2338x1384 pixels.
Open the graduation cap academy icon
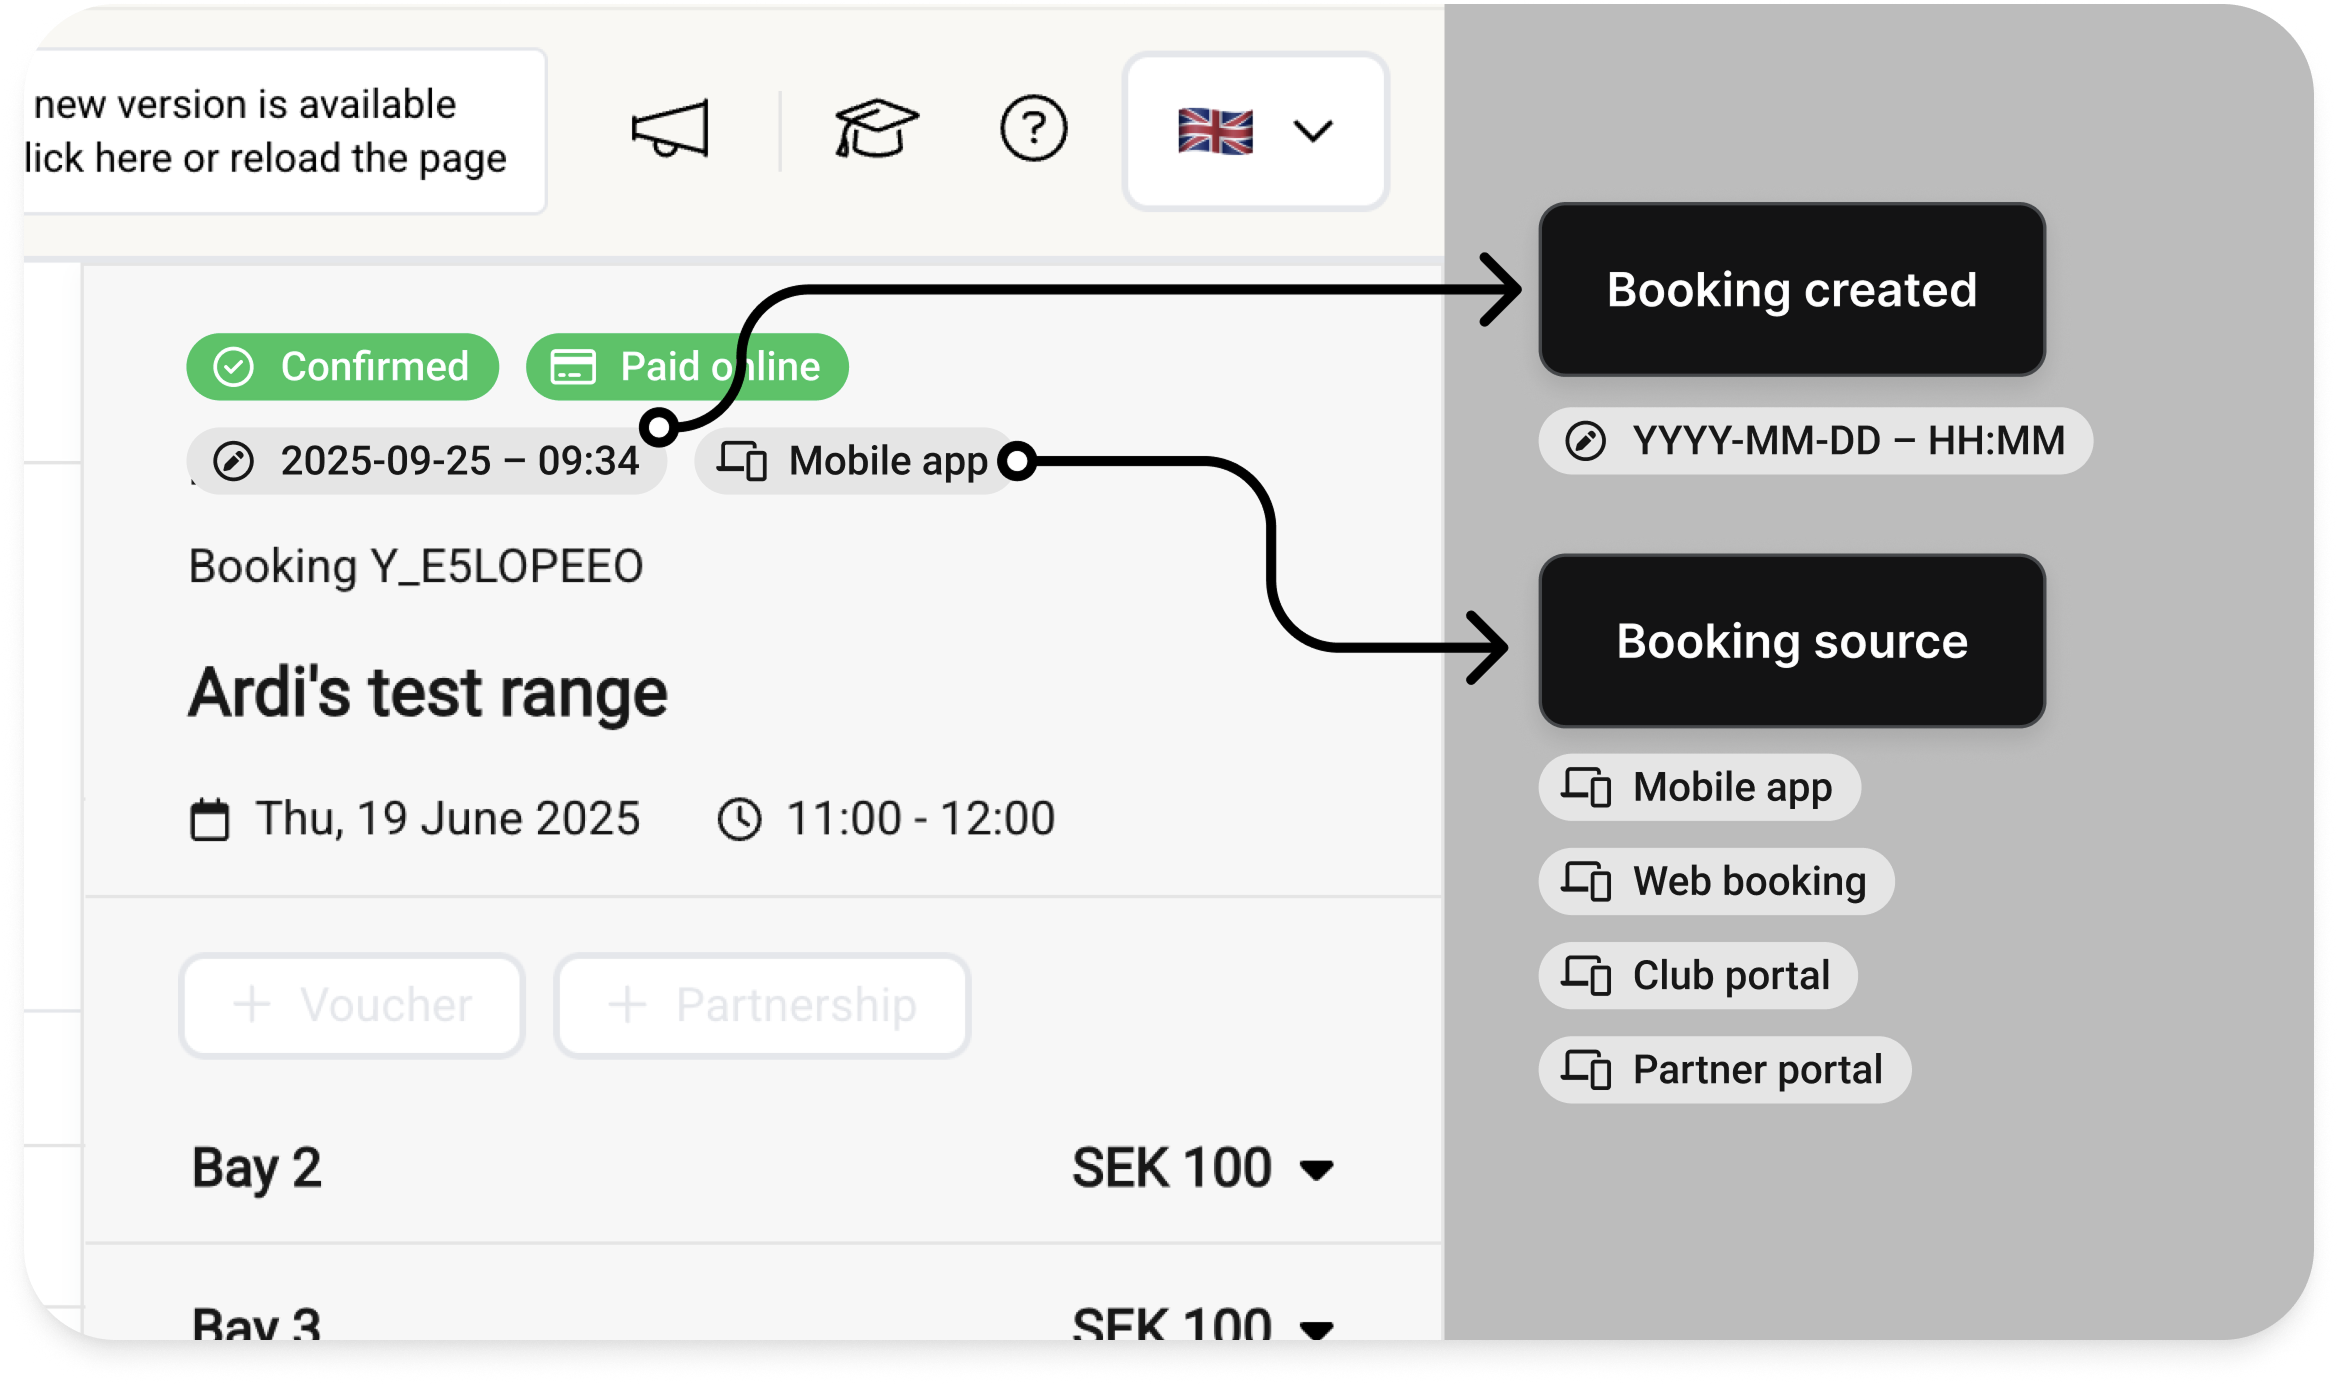click(x=875, y=129)
